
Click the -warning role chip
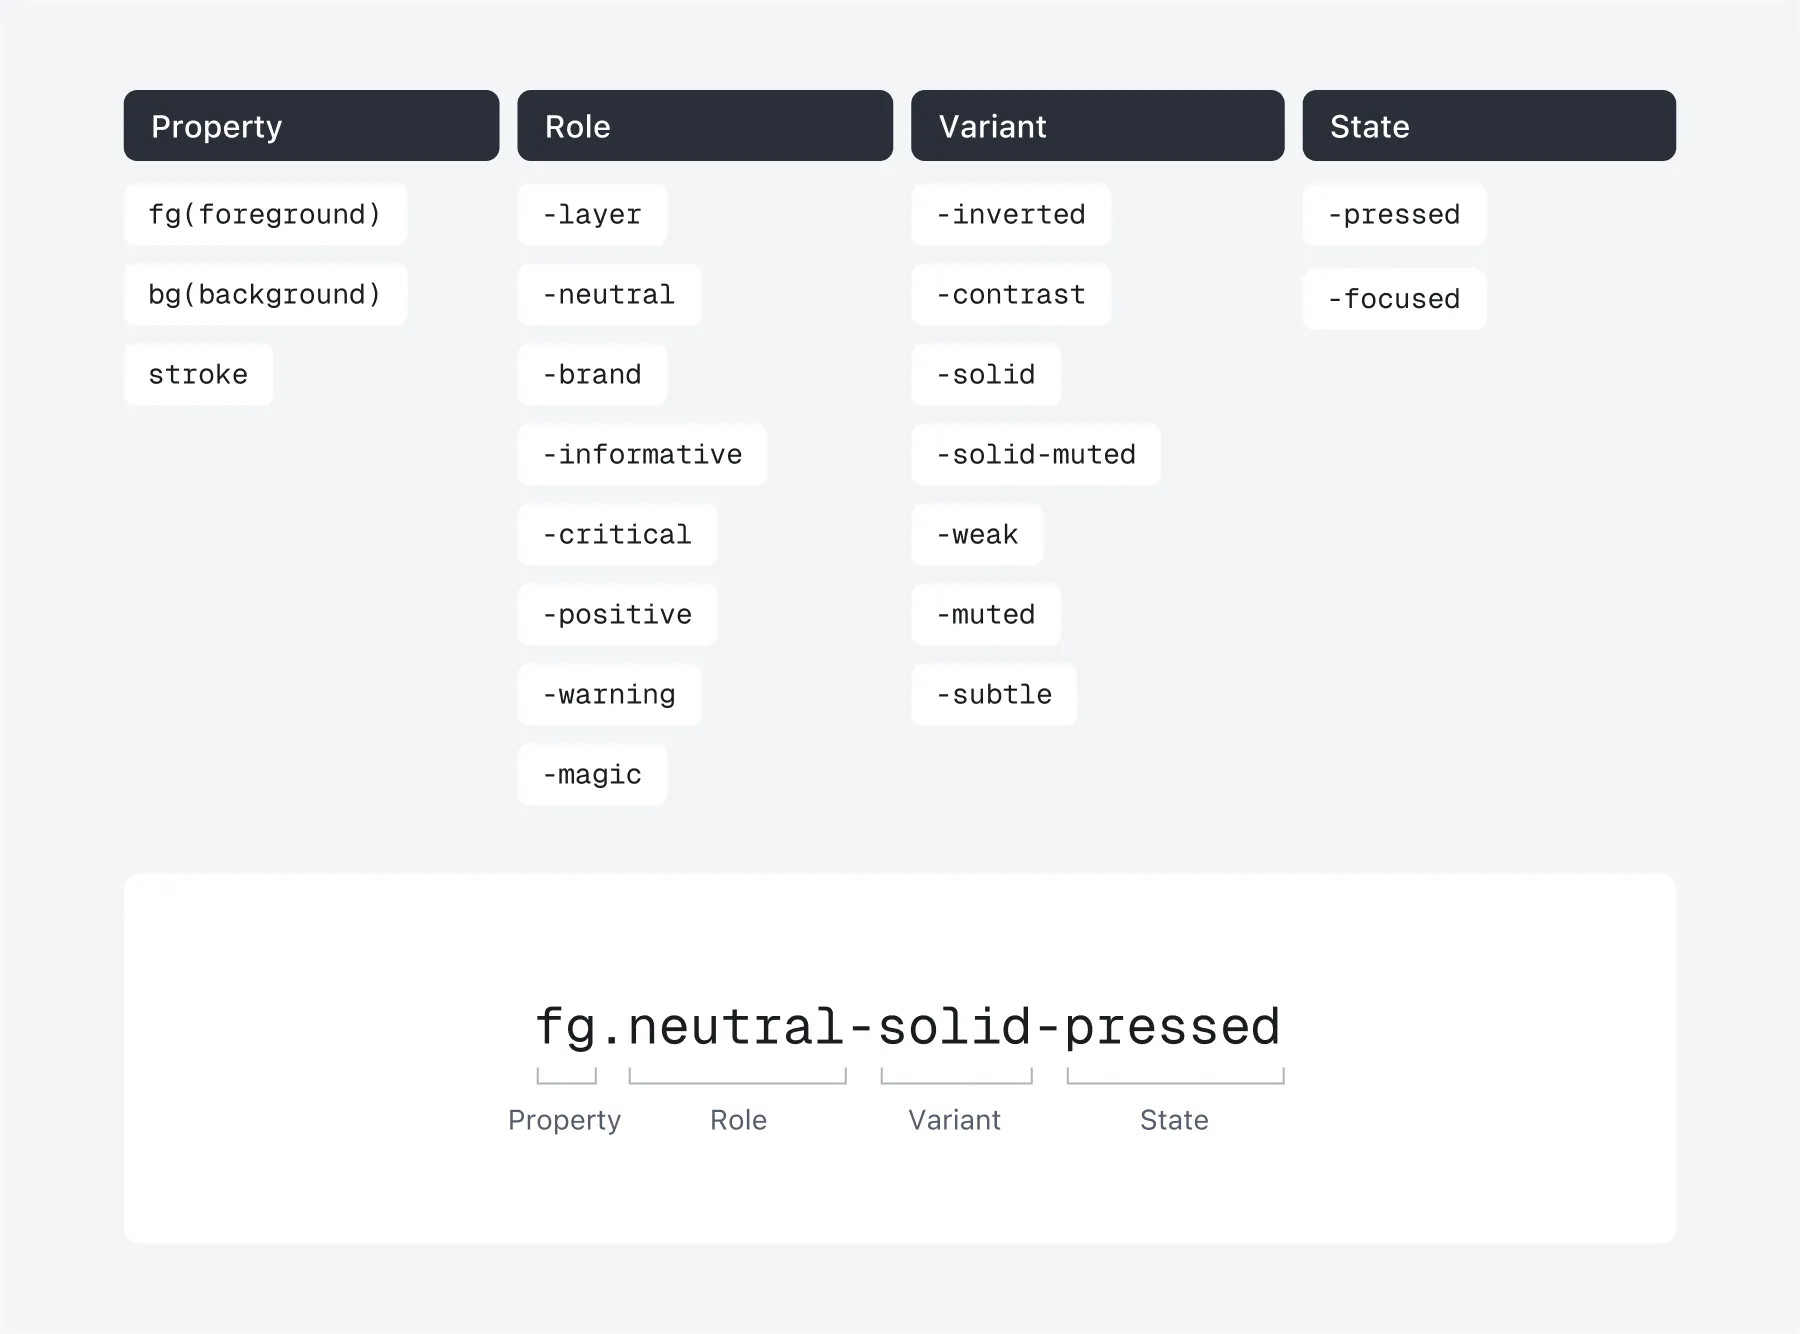tap(609, 695)
